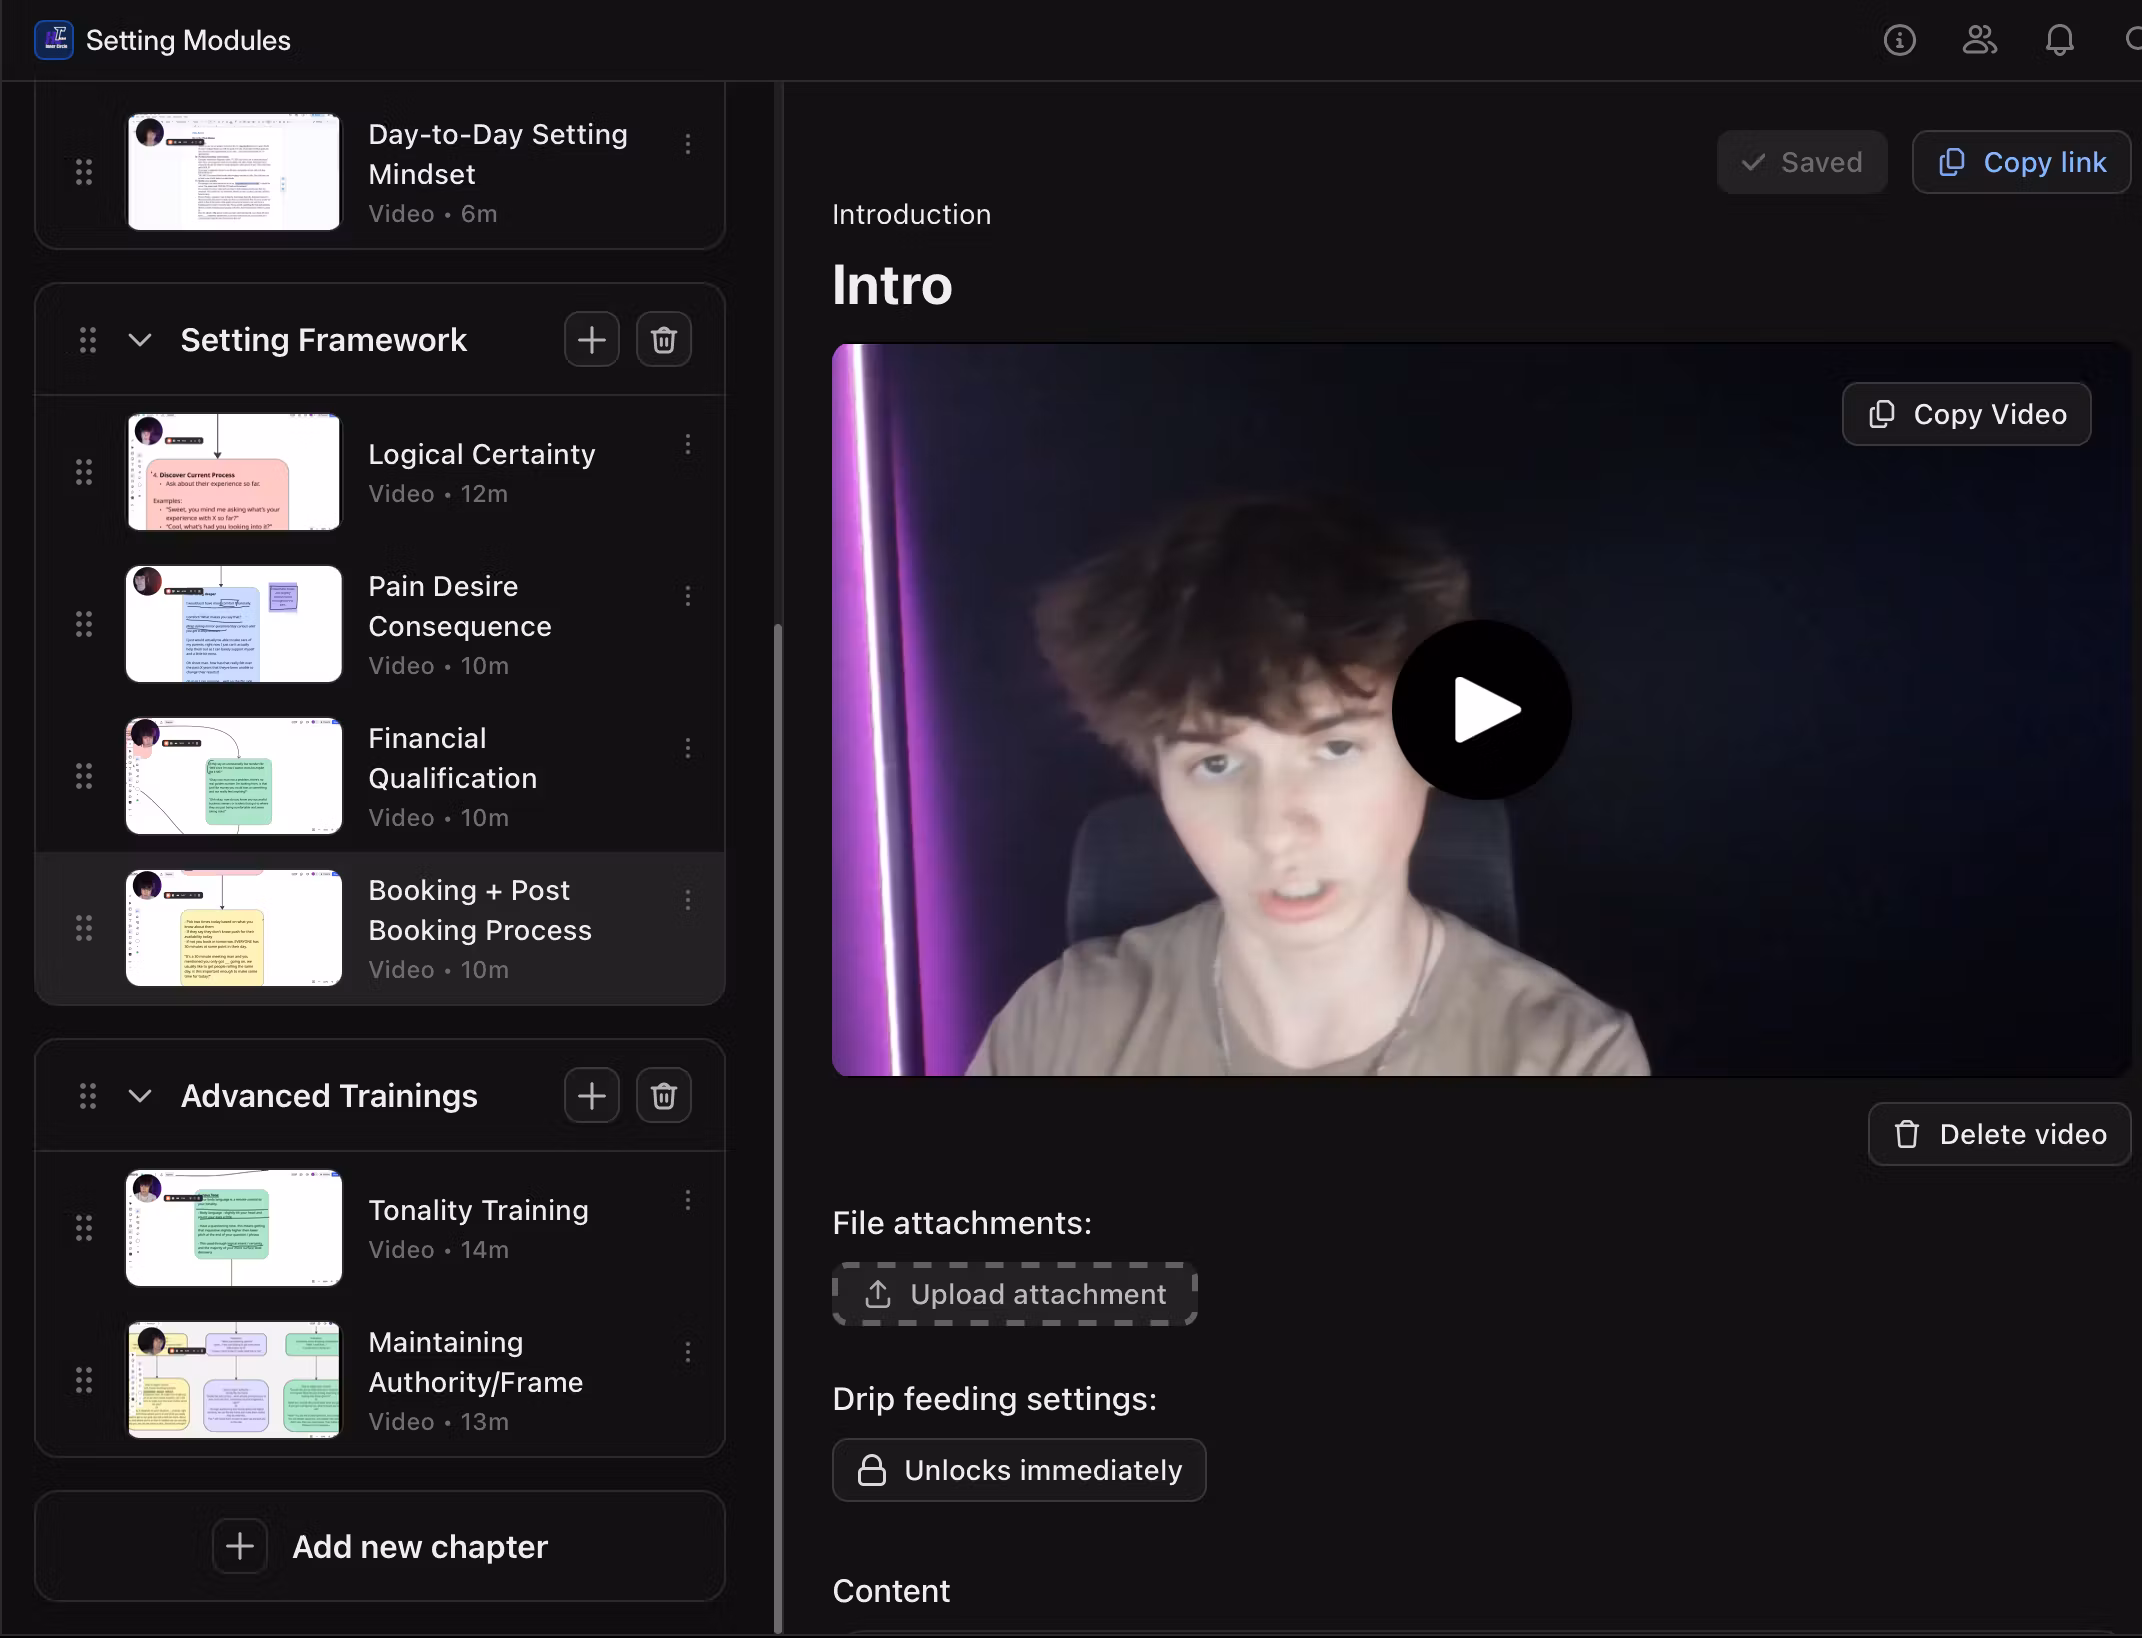Click Upload attachment dropzone
Screen dimensions: 2142x1638
click(1015, 1294)
